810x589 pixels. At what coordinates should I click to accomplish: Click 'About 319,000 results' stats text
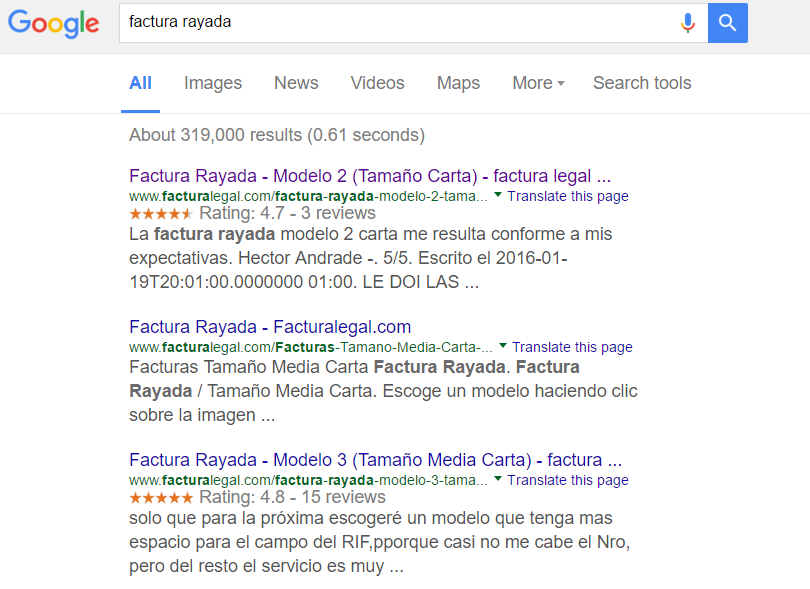[x=277, y=135]
